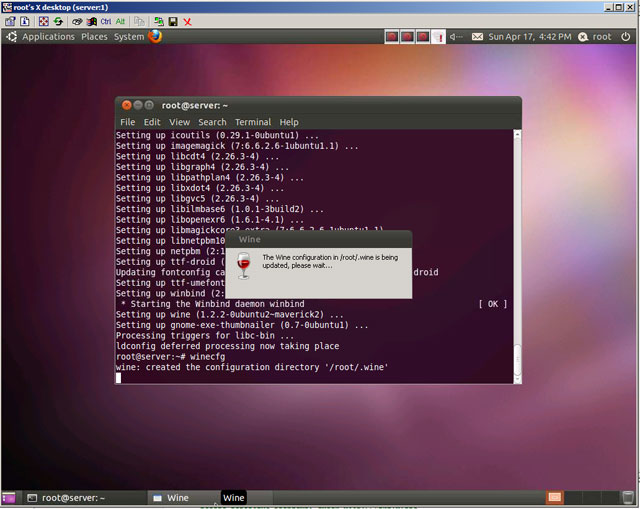Image resolution: width=640 pixels, height=509 pixels.
Task: Click the '[ OK ]' status text
Action: (493, 304)
